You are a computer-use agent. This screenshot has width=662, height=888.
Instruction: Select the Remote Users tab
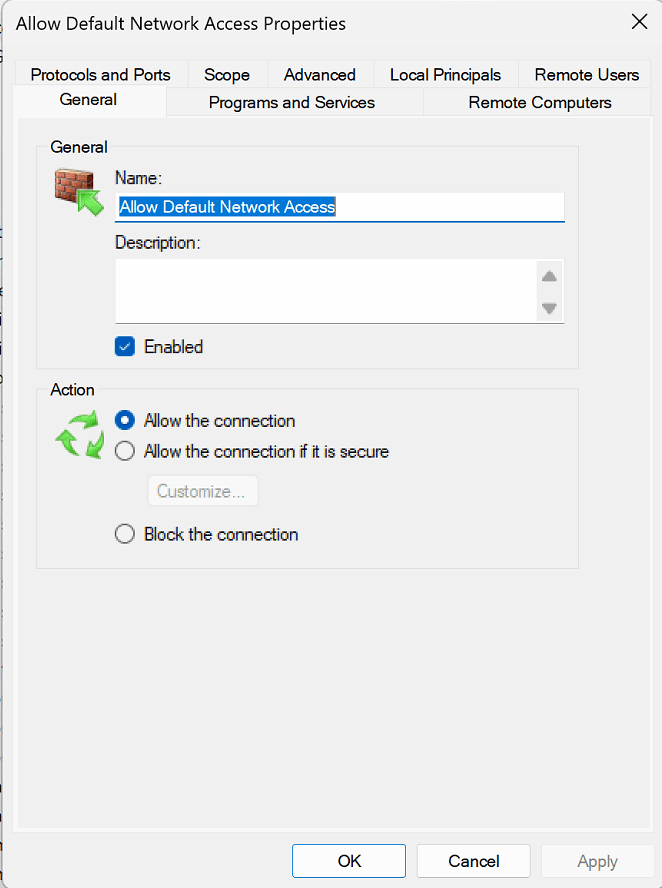587,75
